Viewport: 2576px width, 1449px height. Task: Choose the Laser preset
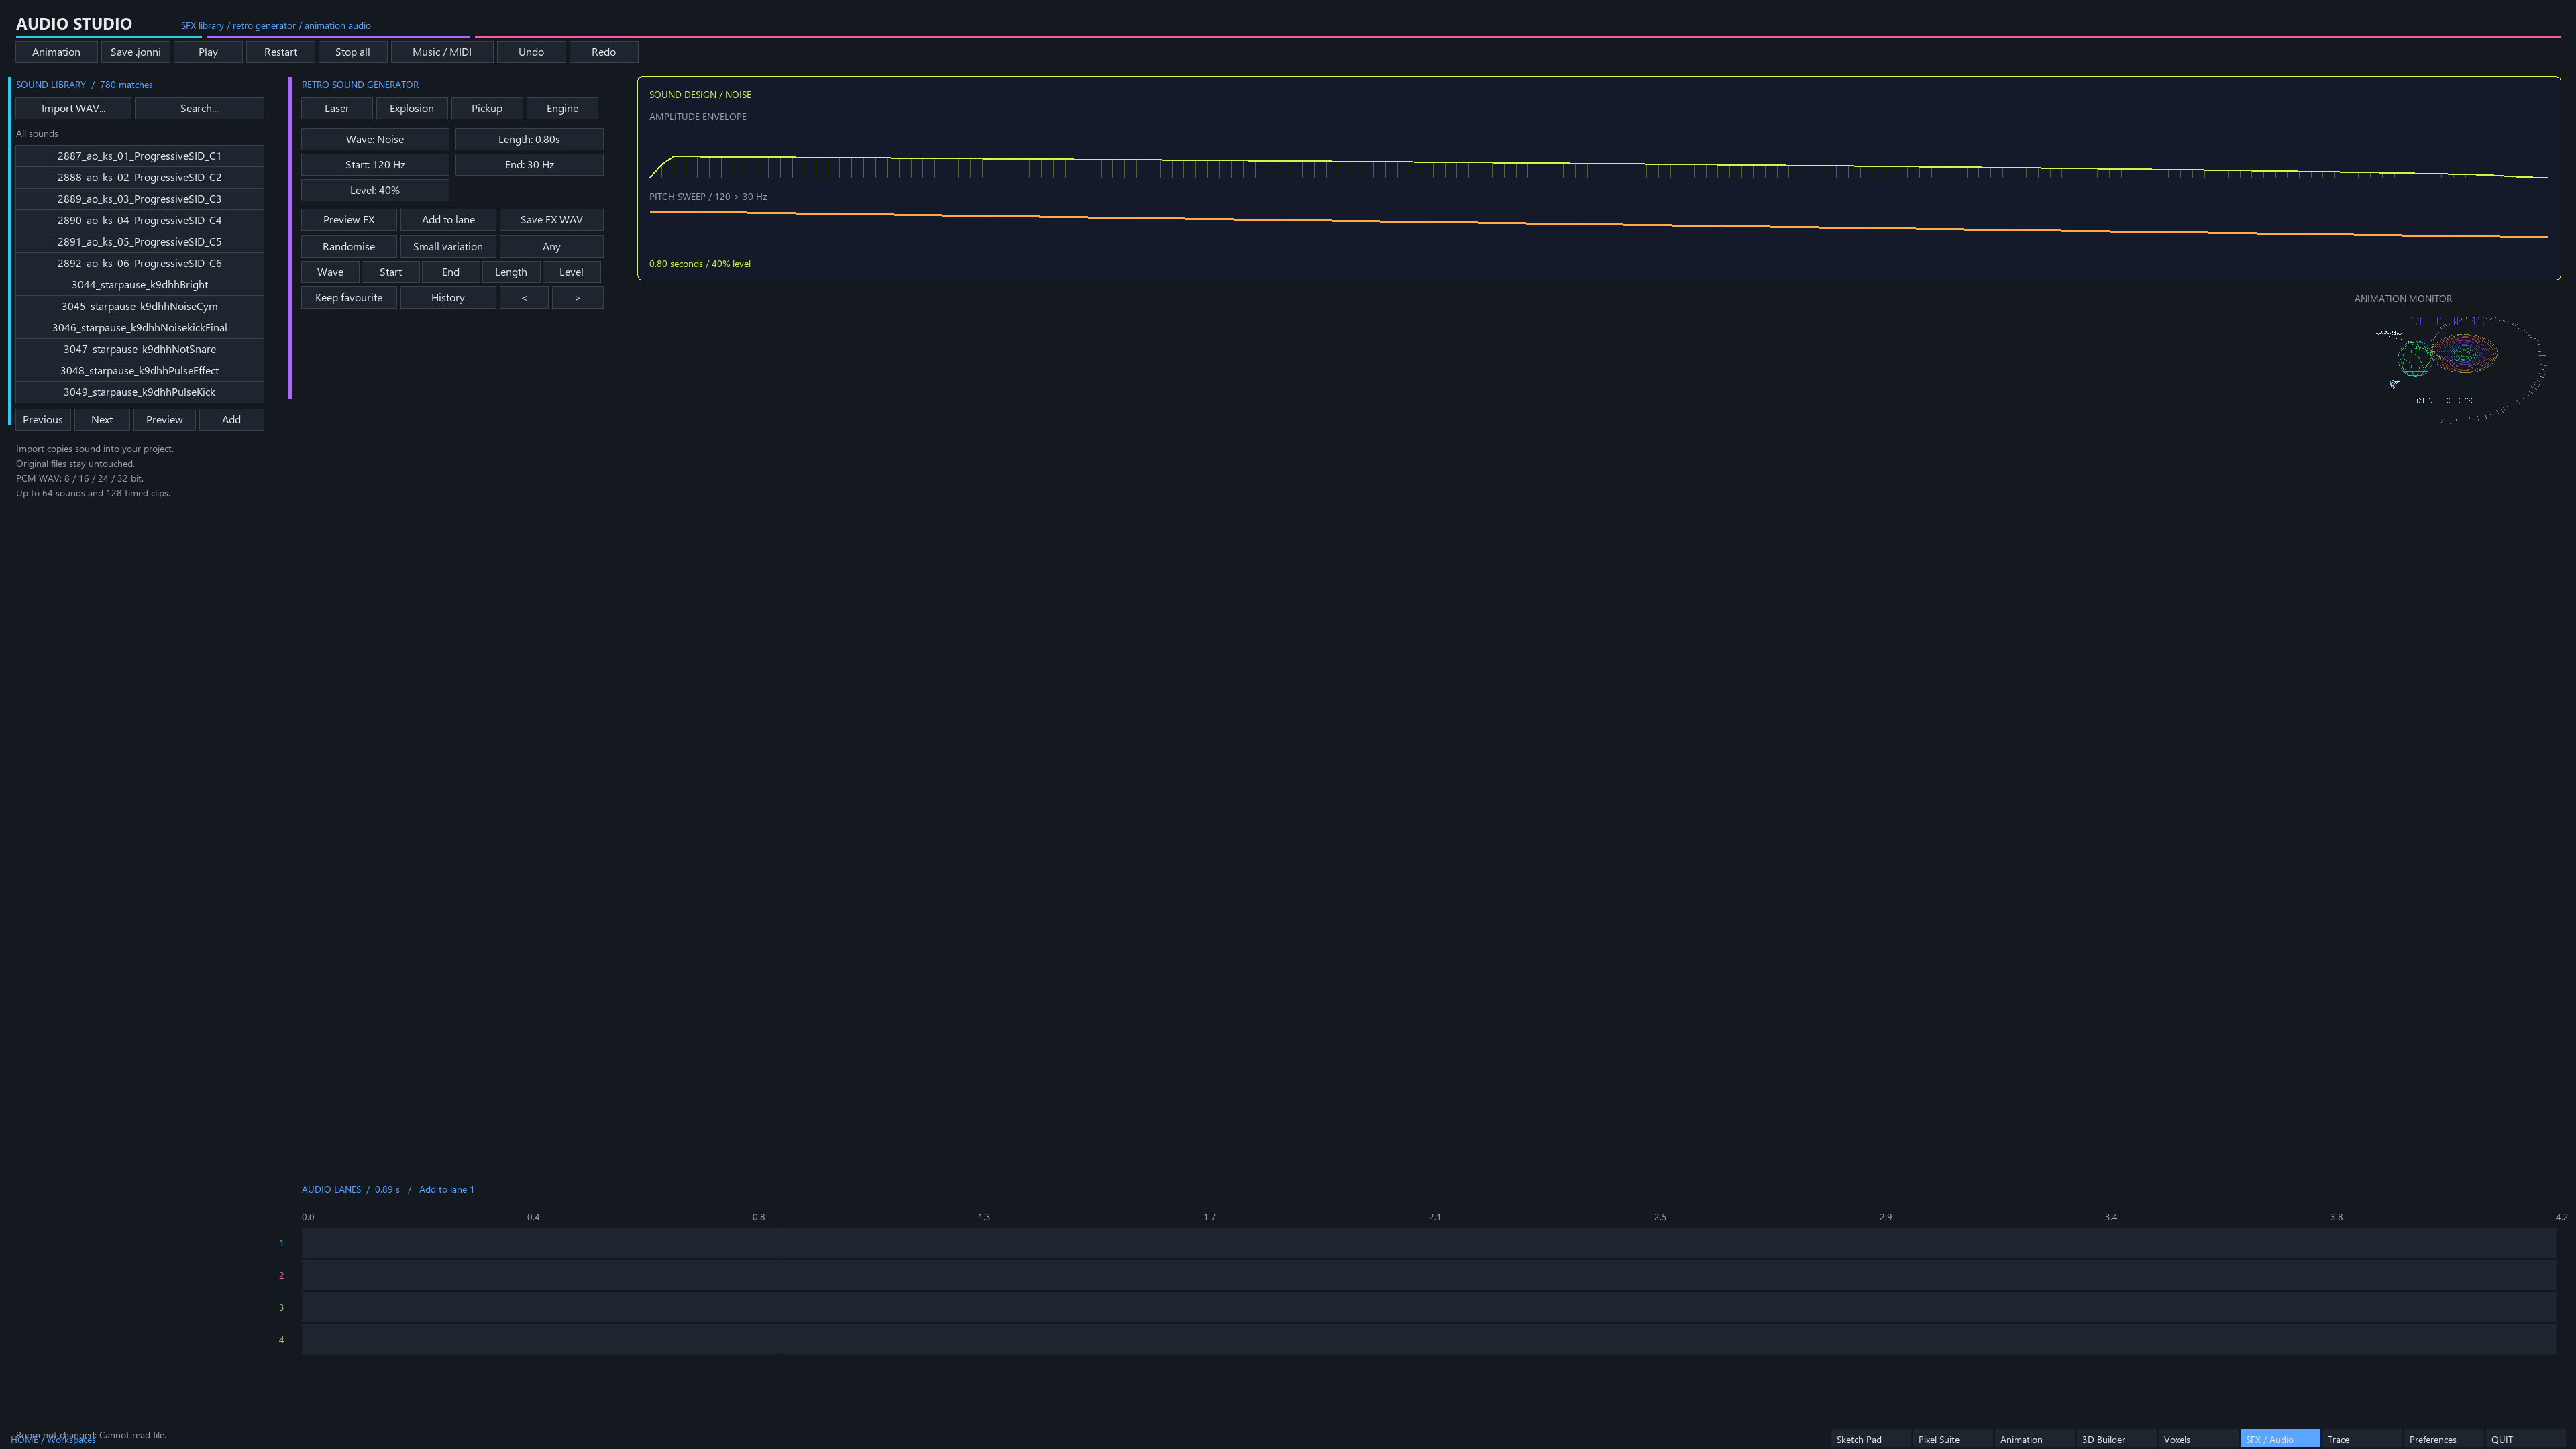337,108
